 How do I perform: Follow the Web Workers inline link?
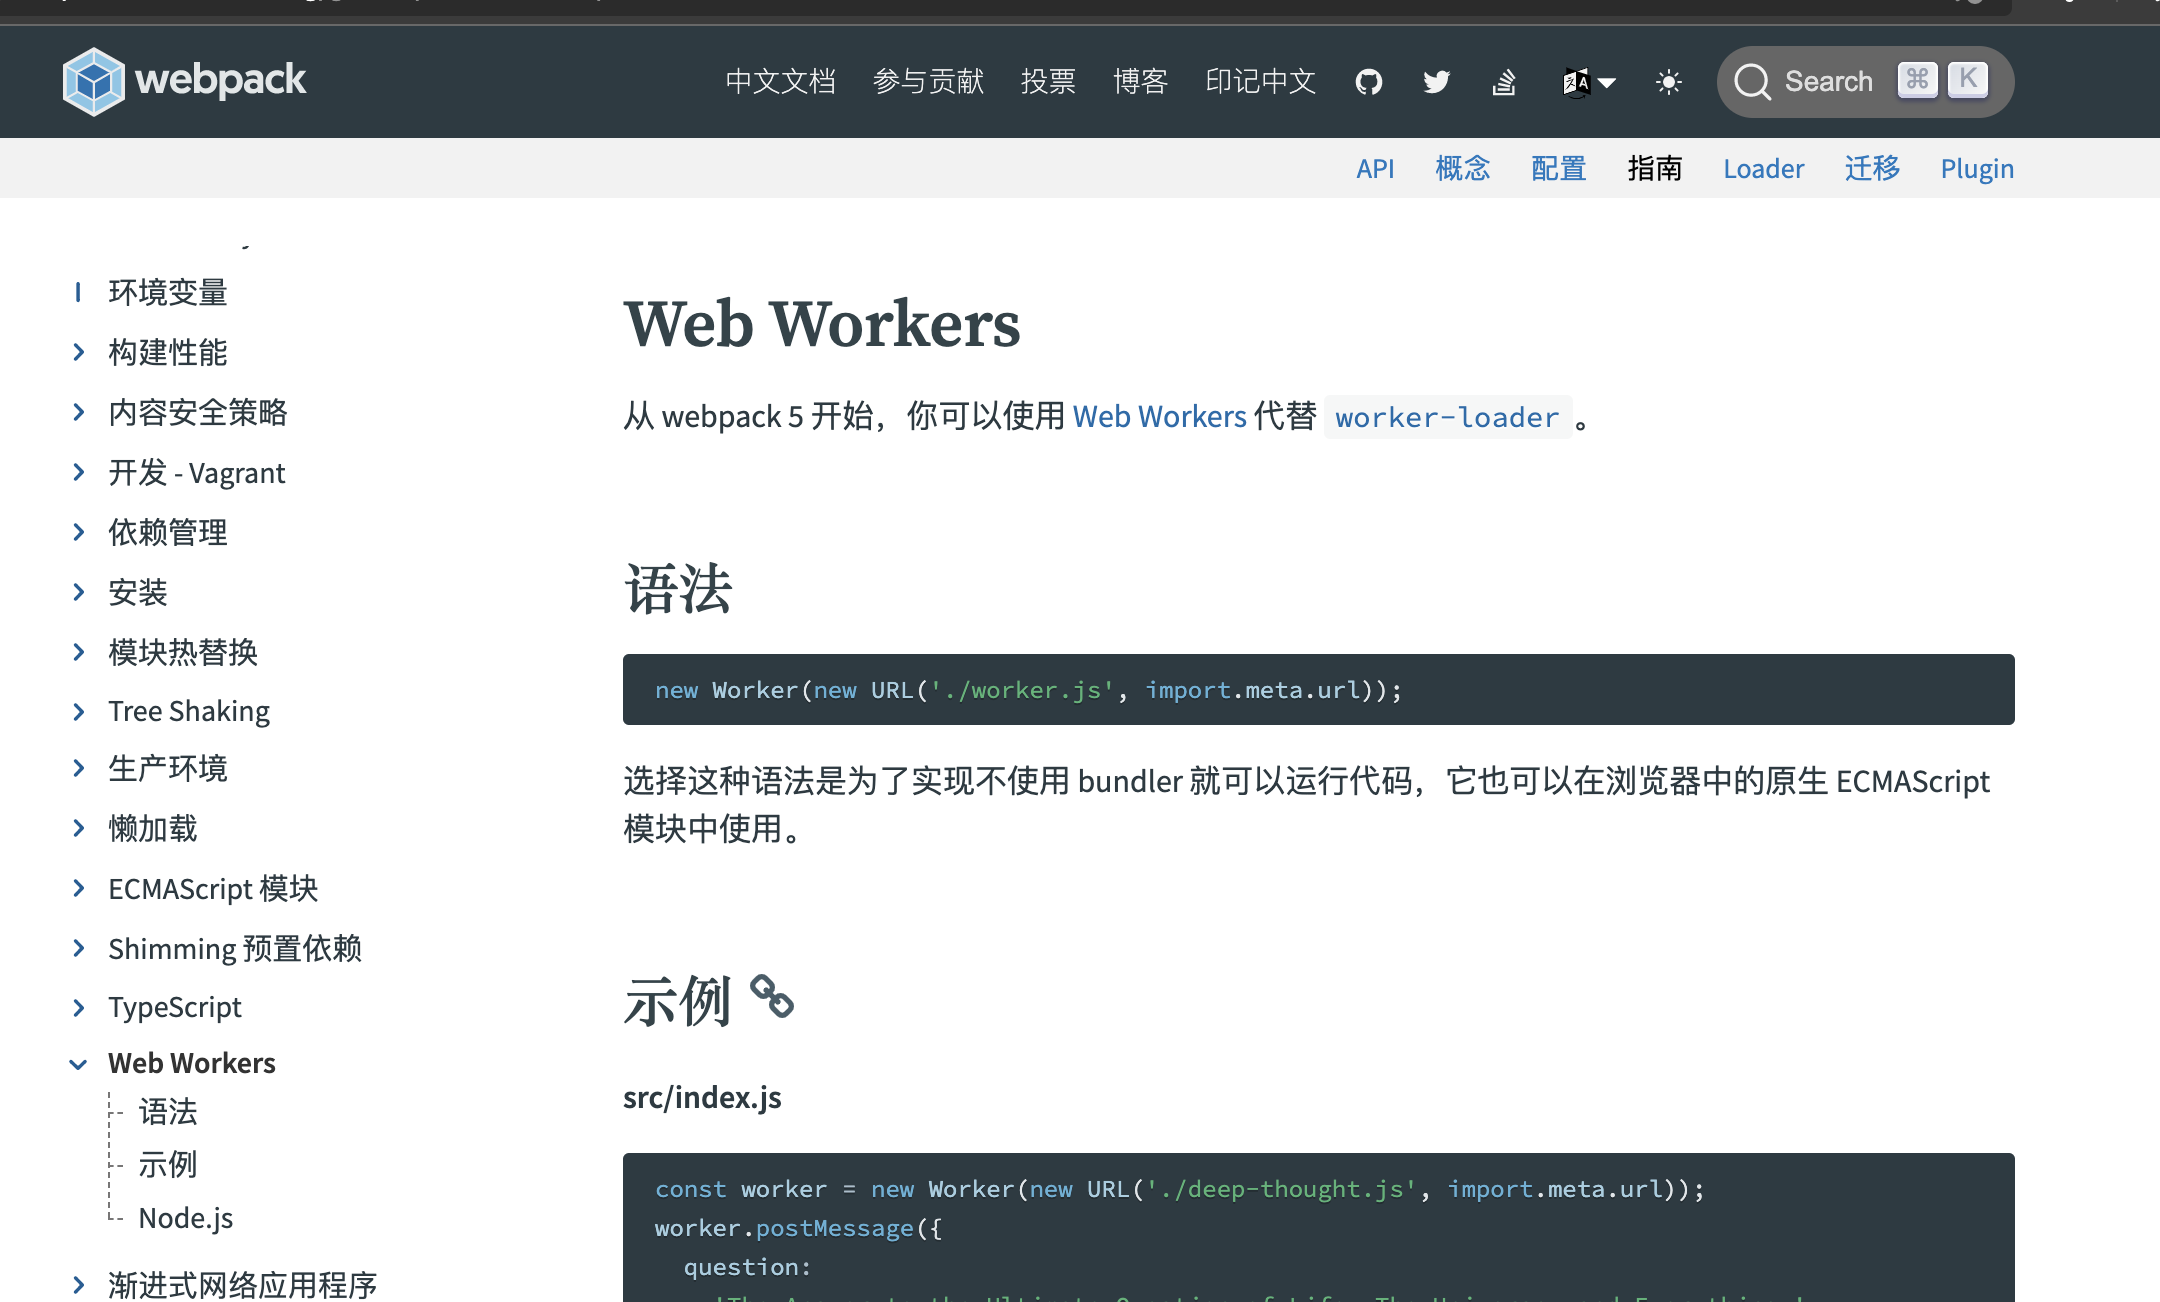pyautogui.click(x=1159, y=416)
